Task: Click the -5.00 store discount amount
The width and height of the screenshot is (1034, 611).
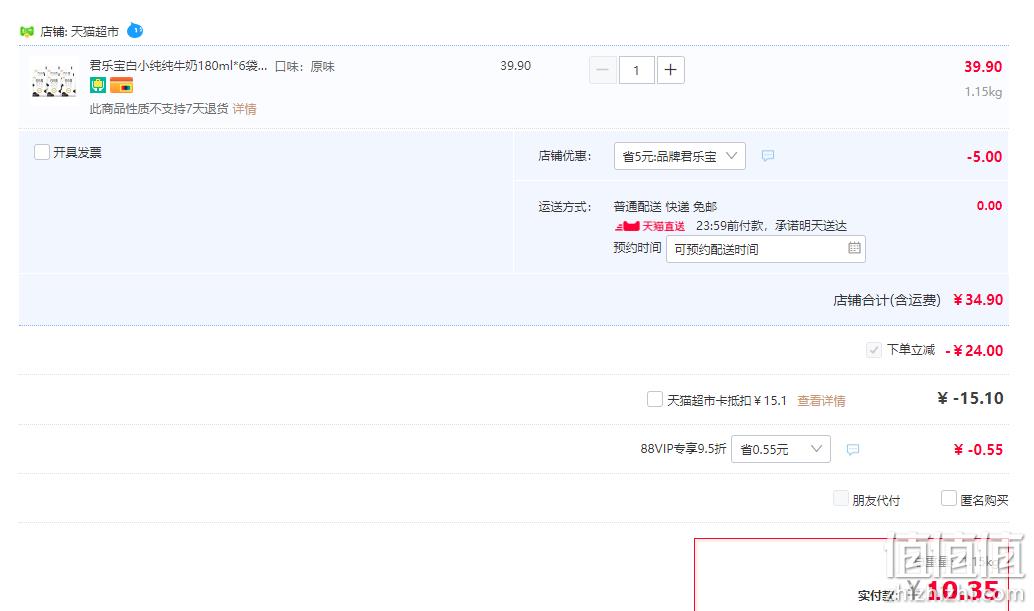Action: point(984,157)
